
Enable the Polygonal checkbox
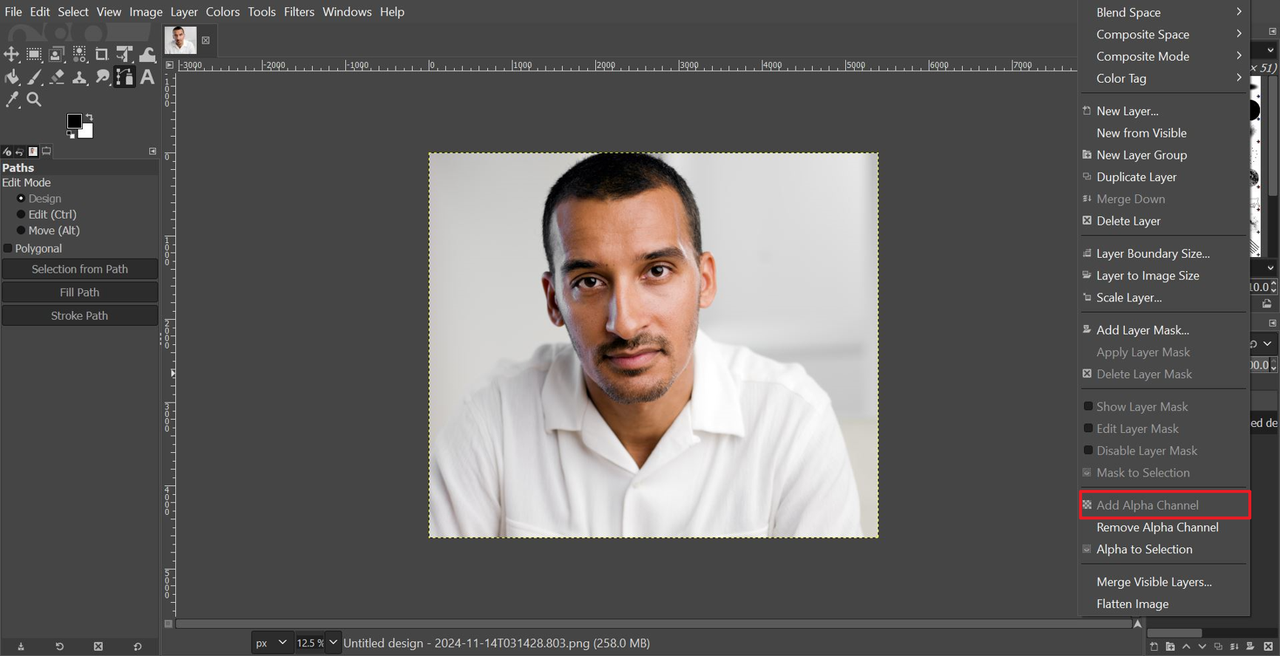8,248
